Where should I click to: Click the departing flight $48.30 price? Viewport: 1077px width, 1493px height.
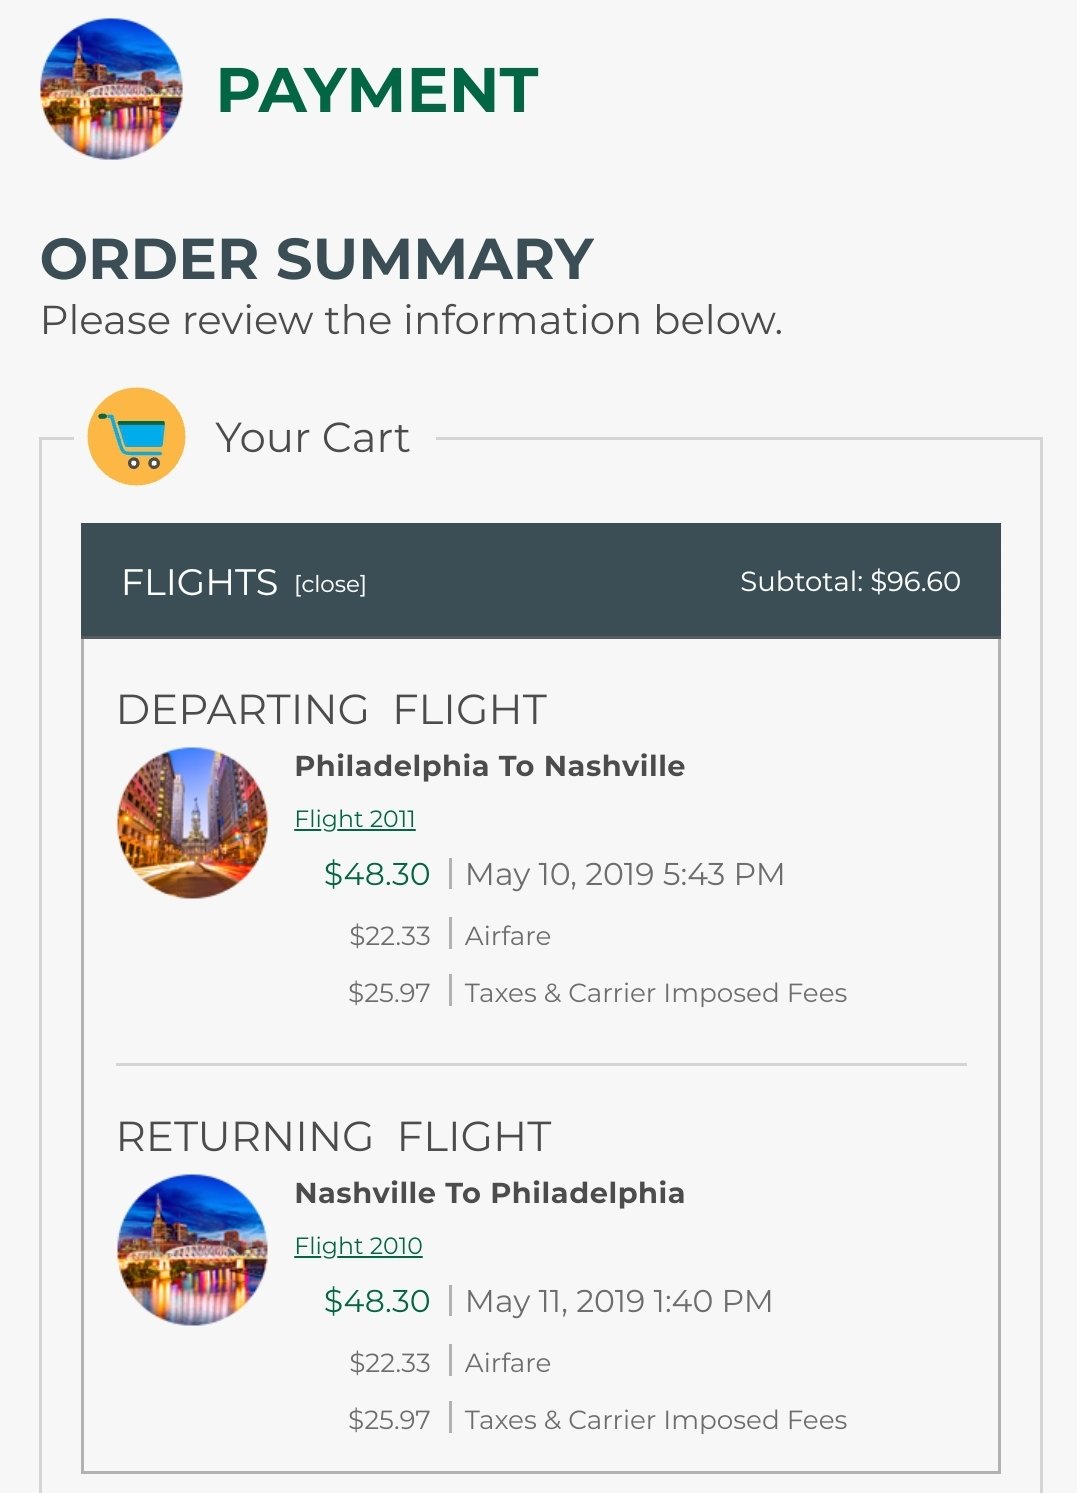click(377, 874)
